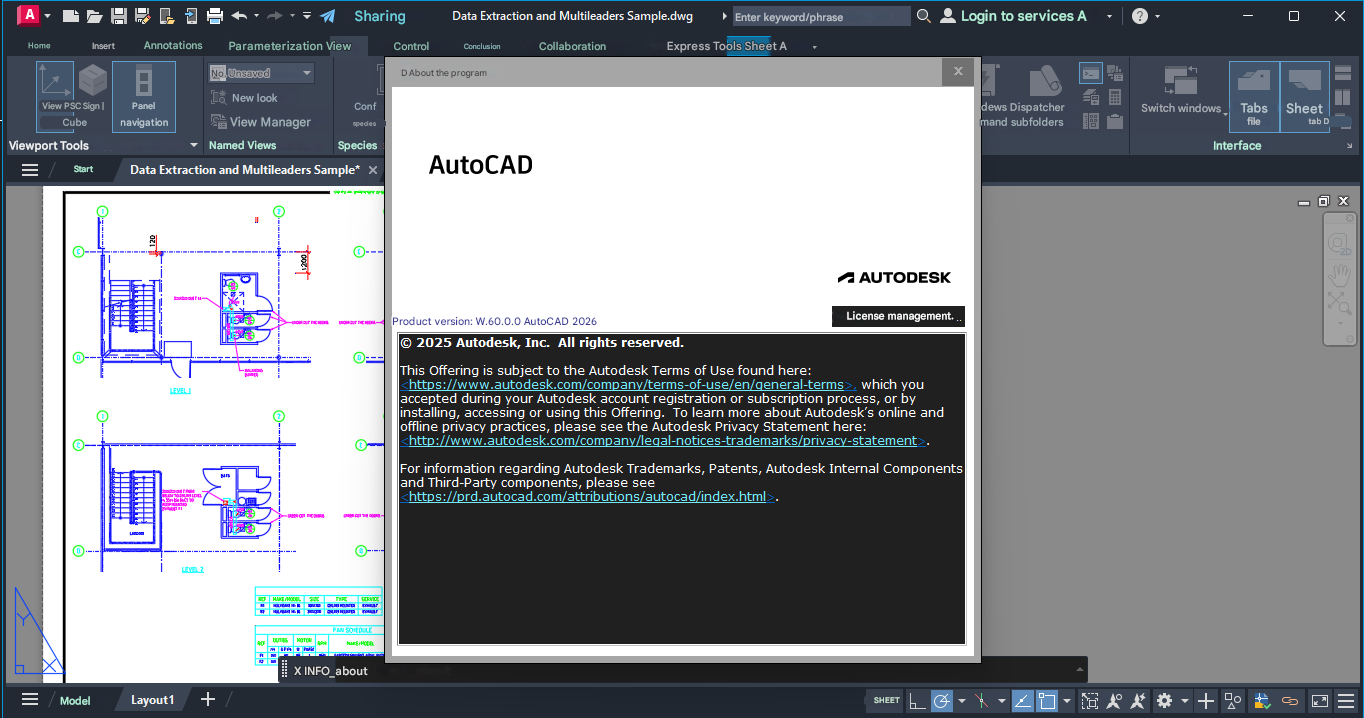Click the License management button
This screenshot has width=1364, height=718.
coord(898,316)
